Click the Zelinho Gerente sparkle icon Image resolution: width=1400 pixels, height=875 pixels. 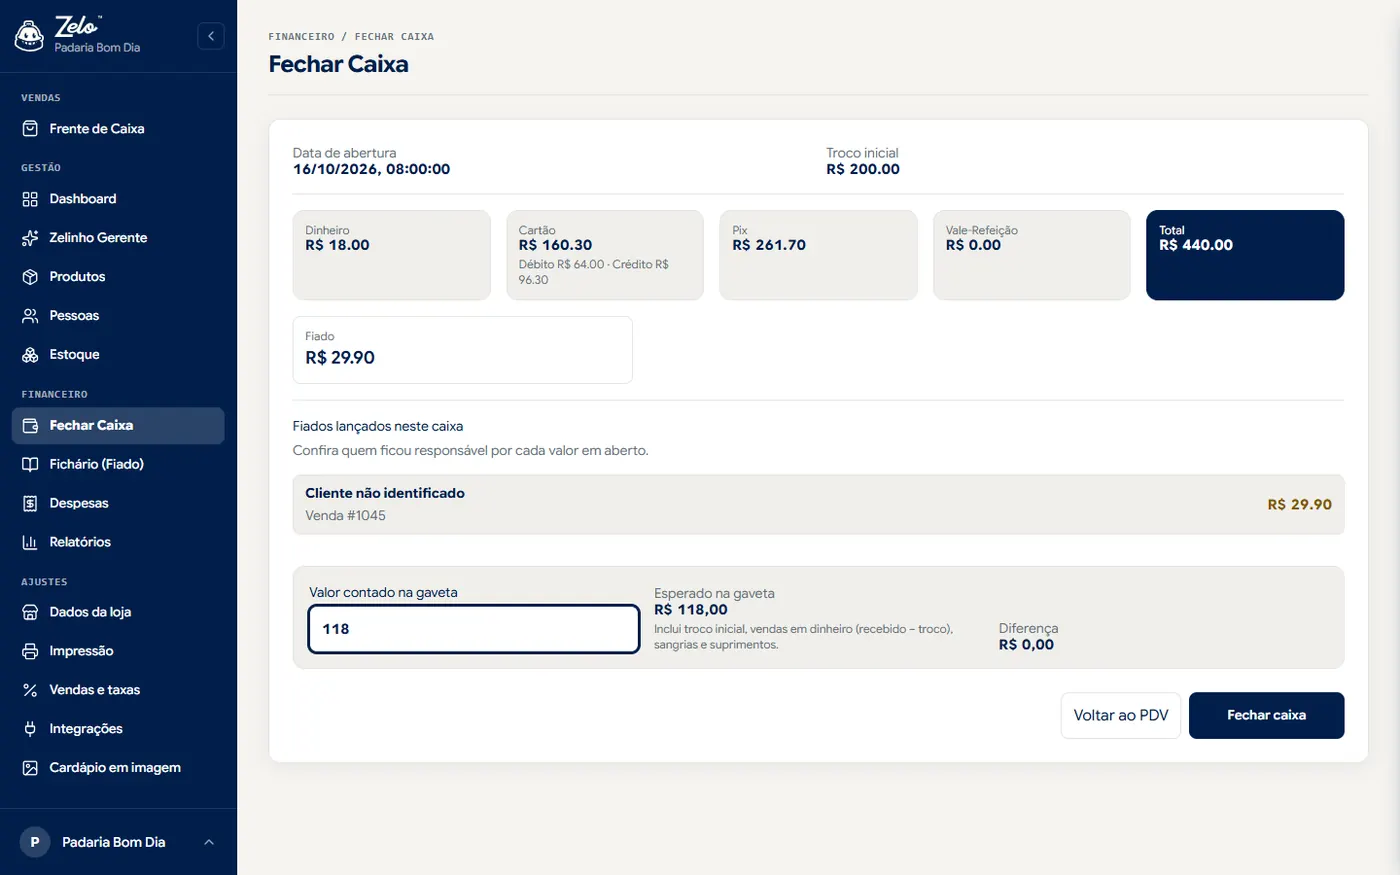30,238
